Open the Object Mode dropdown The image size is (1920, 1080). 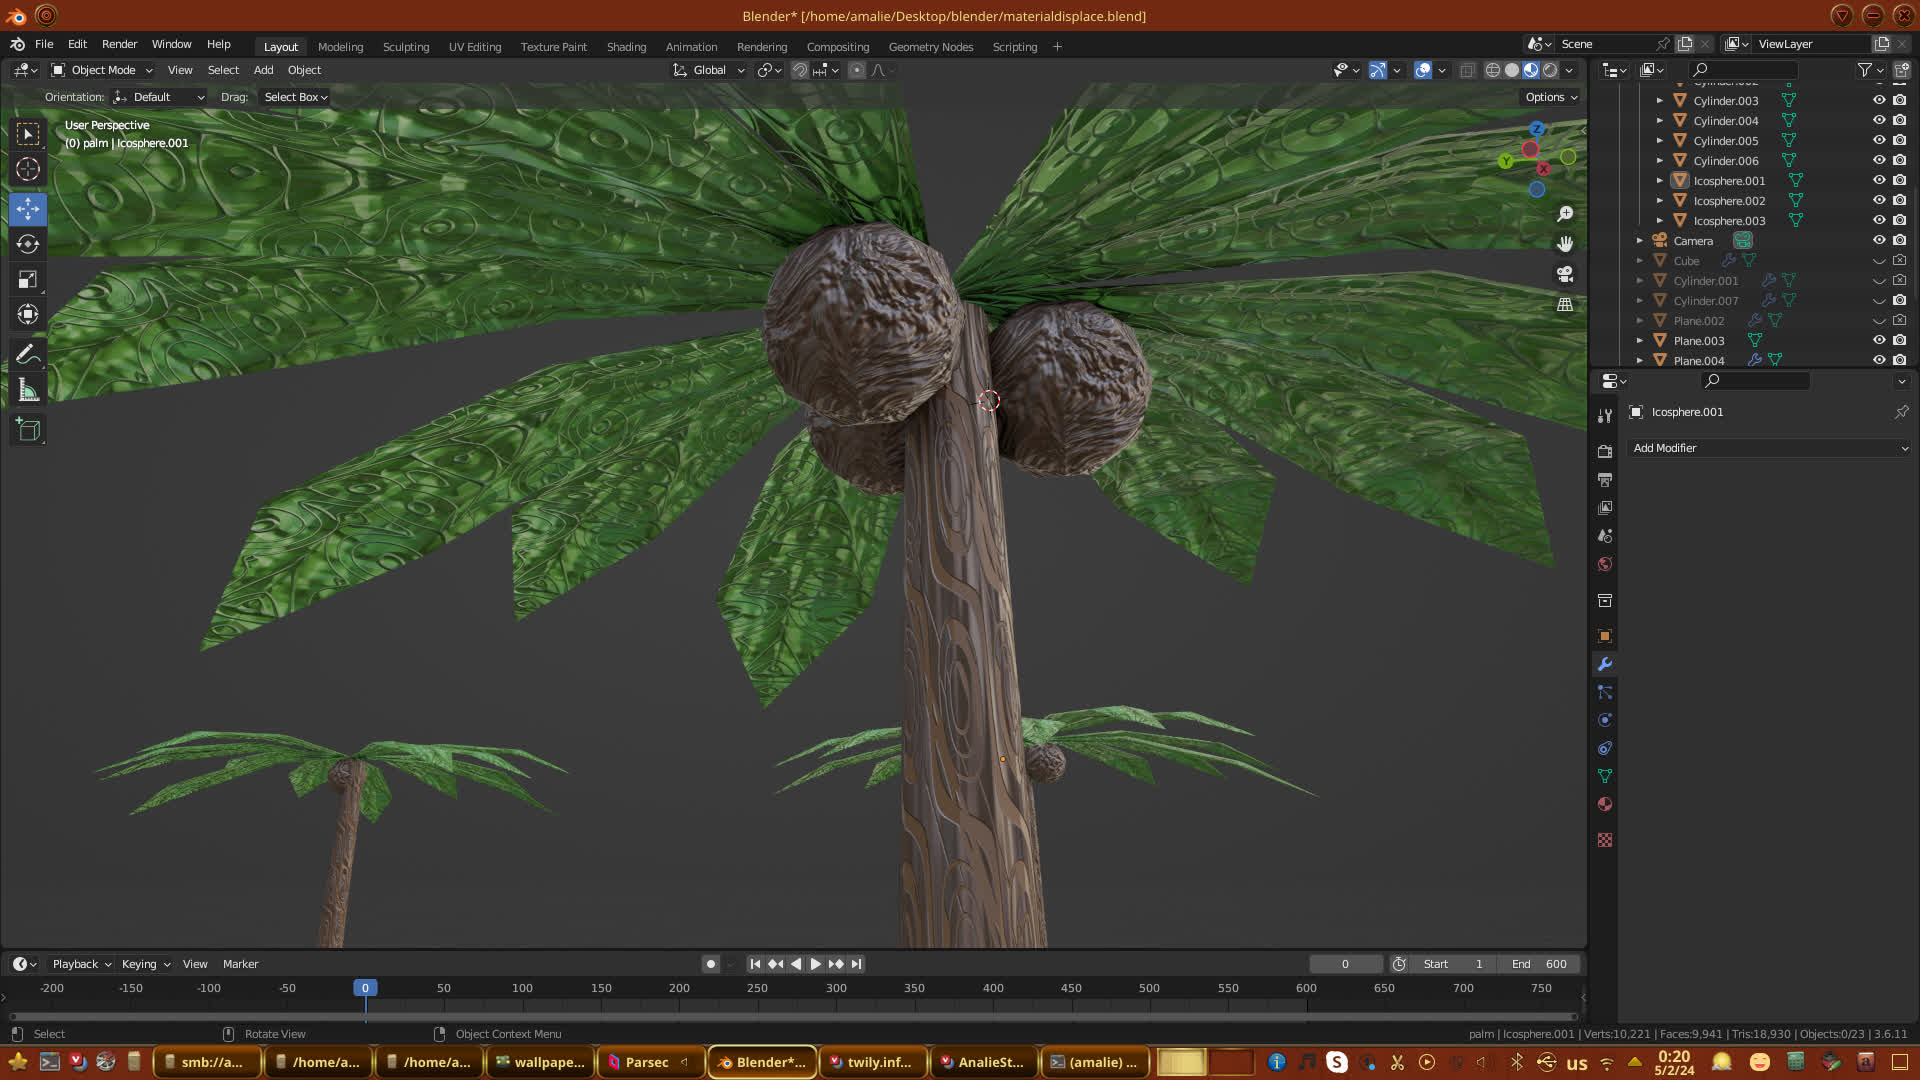coord(102,70)
